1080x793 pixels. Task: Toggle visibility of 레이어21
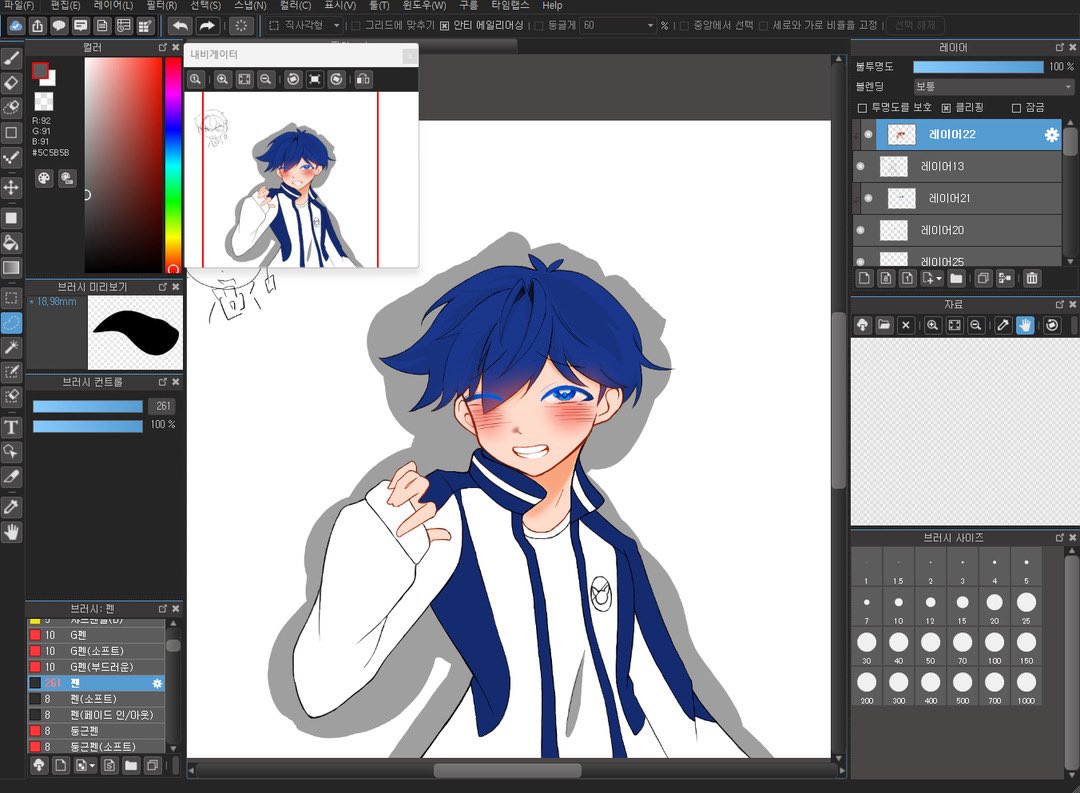click(x=868, y=198)
